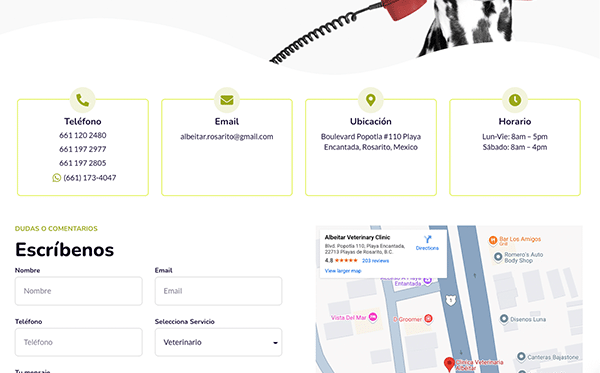Click the Acceso A Playa Encantada marker
The width and height of the screenshot is (600, 373).
pyautogui.click(x=427, y=280)
